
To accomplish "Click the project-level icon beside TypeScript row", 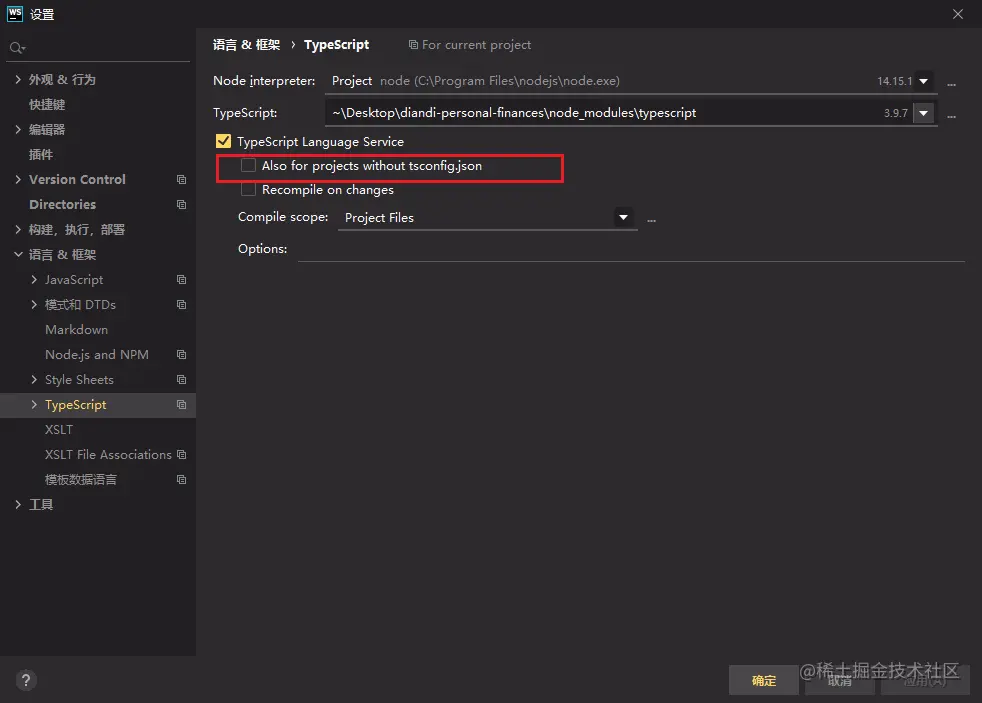I will click(x=182, y=405).
